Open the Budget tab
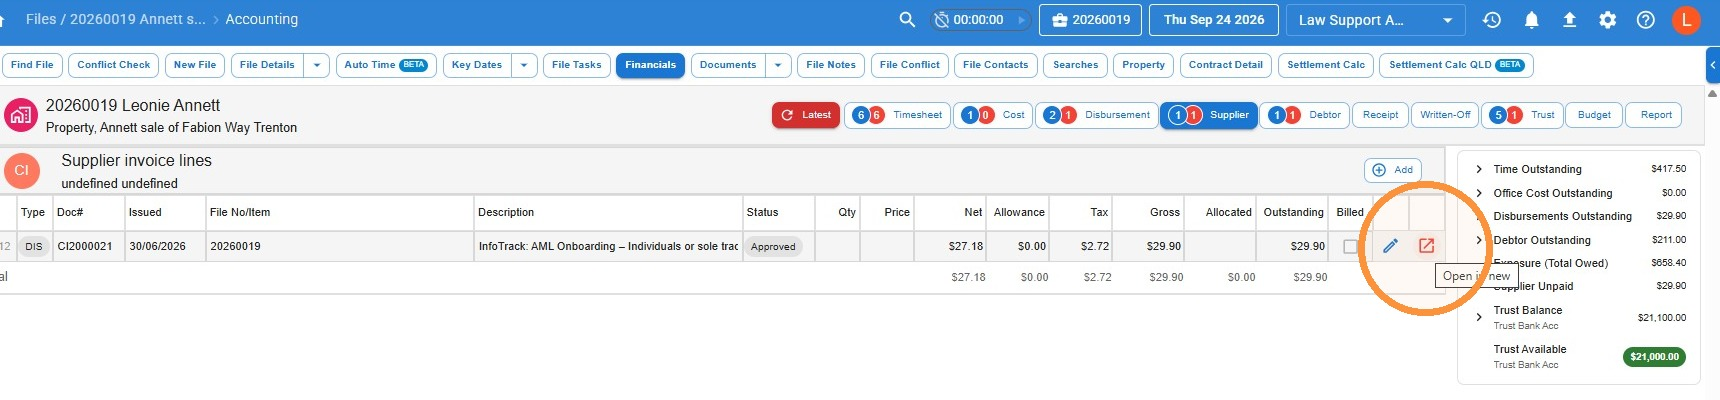The width and height of the screenshot is (1720, 400). (x=1594, y=115)
